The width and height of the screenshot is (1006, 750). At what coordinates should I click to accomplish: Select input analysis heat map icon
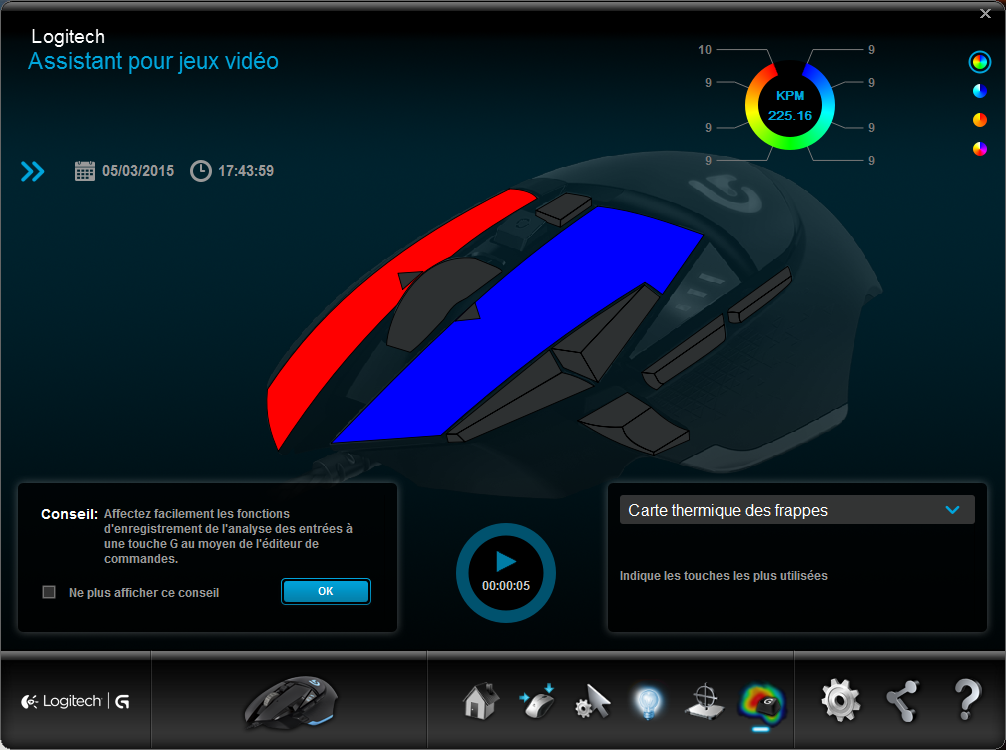761,704
